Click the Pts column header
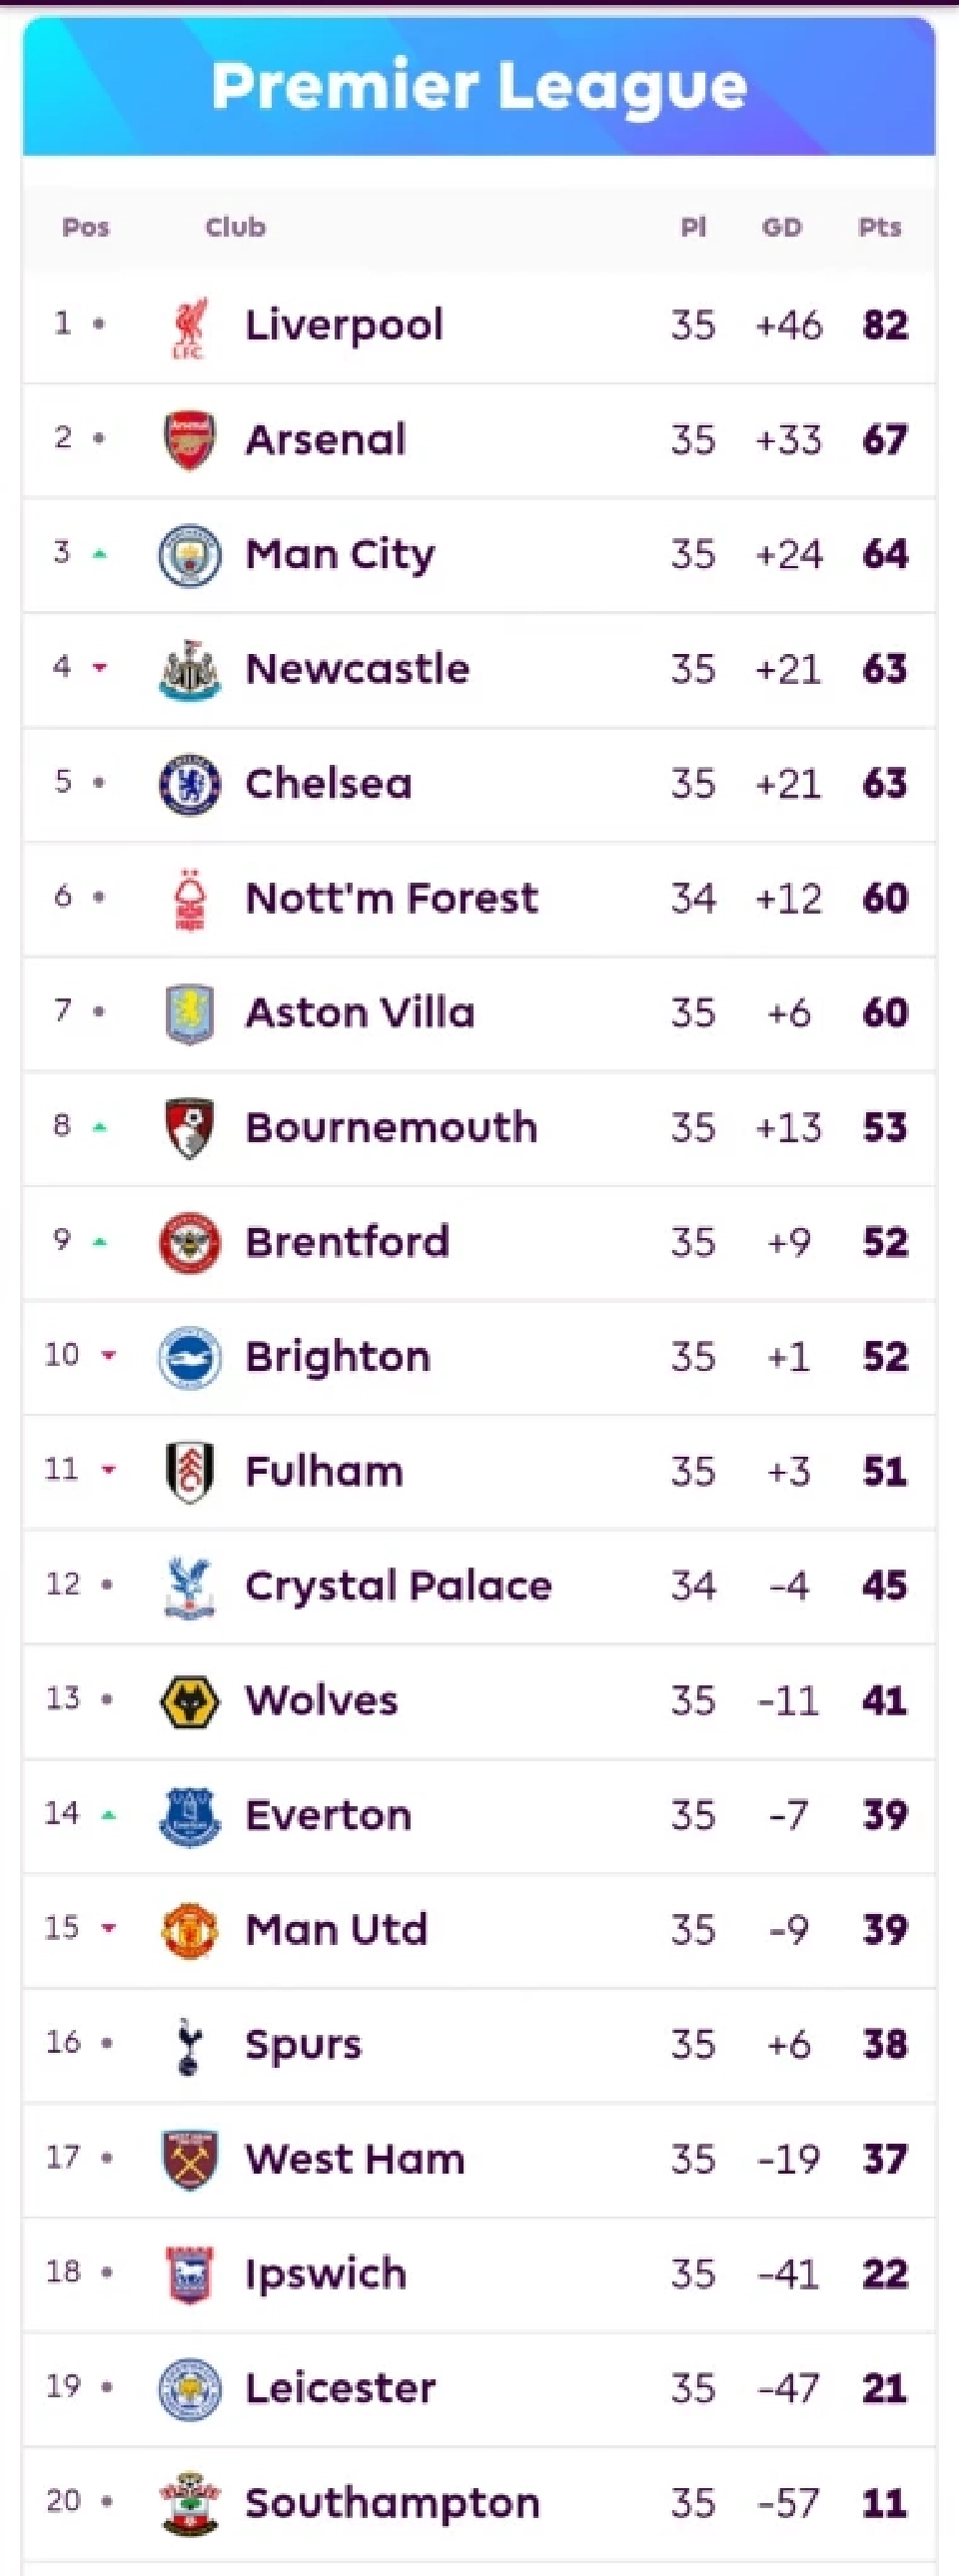This screenshot has width=959, height=2576. tap(879, 227)
